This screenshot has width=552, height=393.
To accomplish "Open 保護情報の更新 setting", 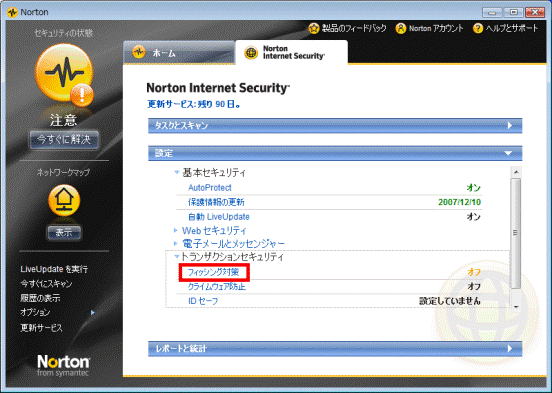I will 216,202.
